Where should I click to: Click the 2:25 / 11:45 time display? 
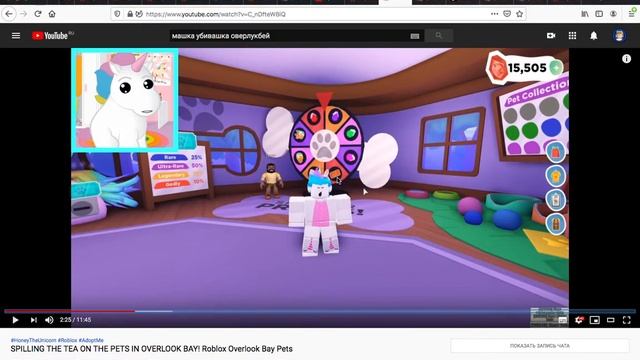(x=76, y=320)
